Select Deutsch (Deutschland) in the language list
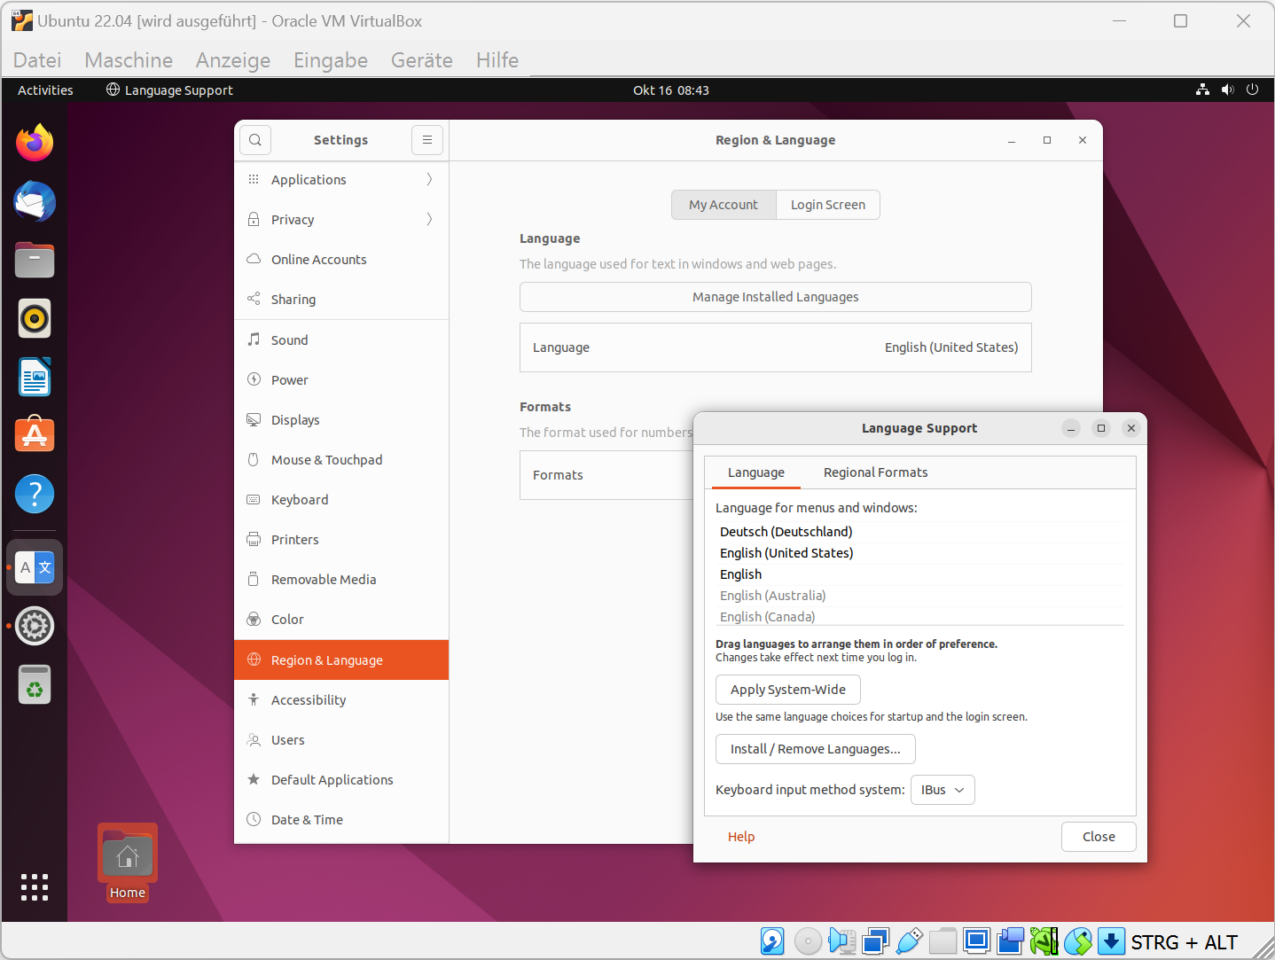 [786, 531]
